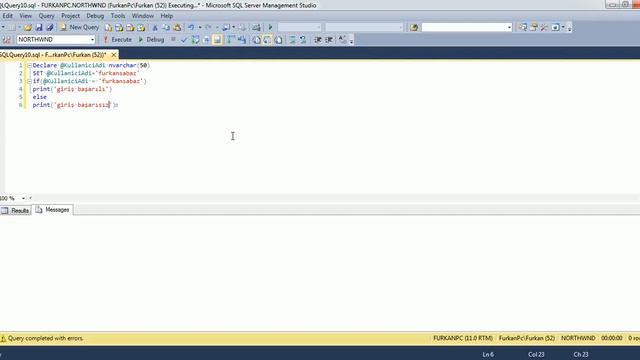
Task: Open the Help menu
Action: pyautogui.click(x=167, y=16)
